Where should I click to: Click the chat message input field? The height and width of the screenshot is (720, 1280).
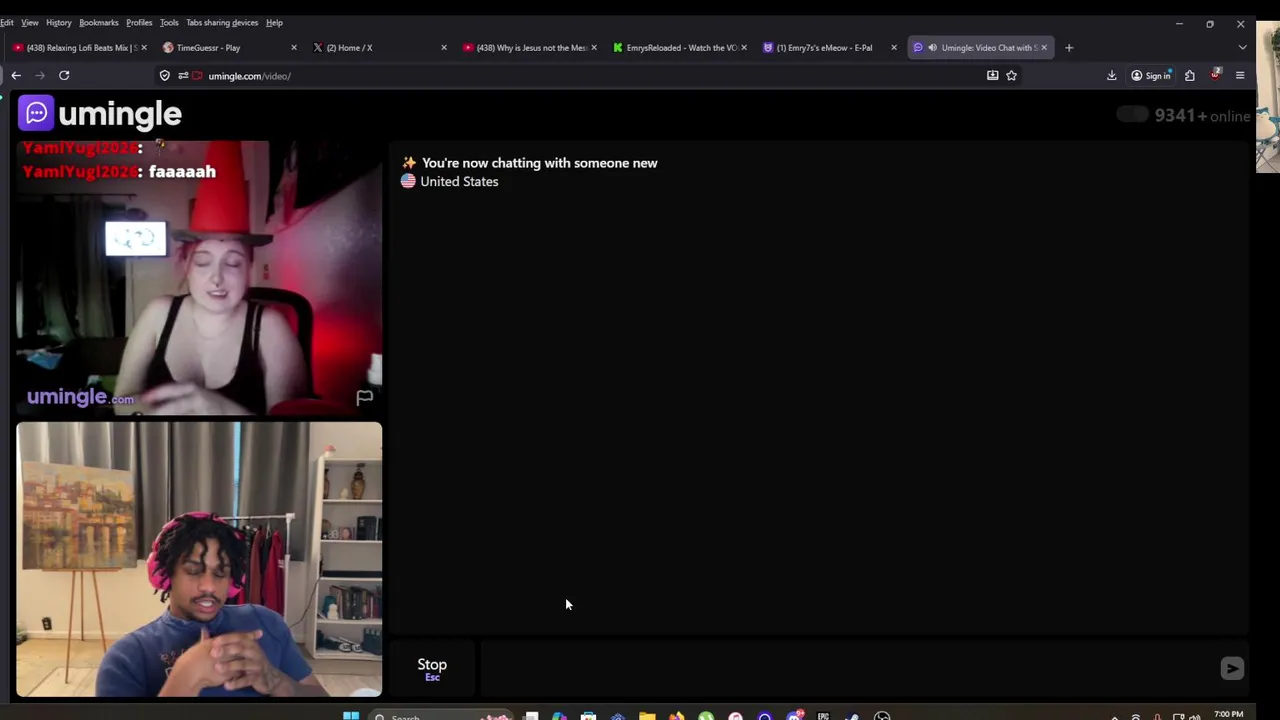[848, 669]
